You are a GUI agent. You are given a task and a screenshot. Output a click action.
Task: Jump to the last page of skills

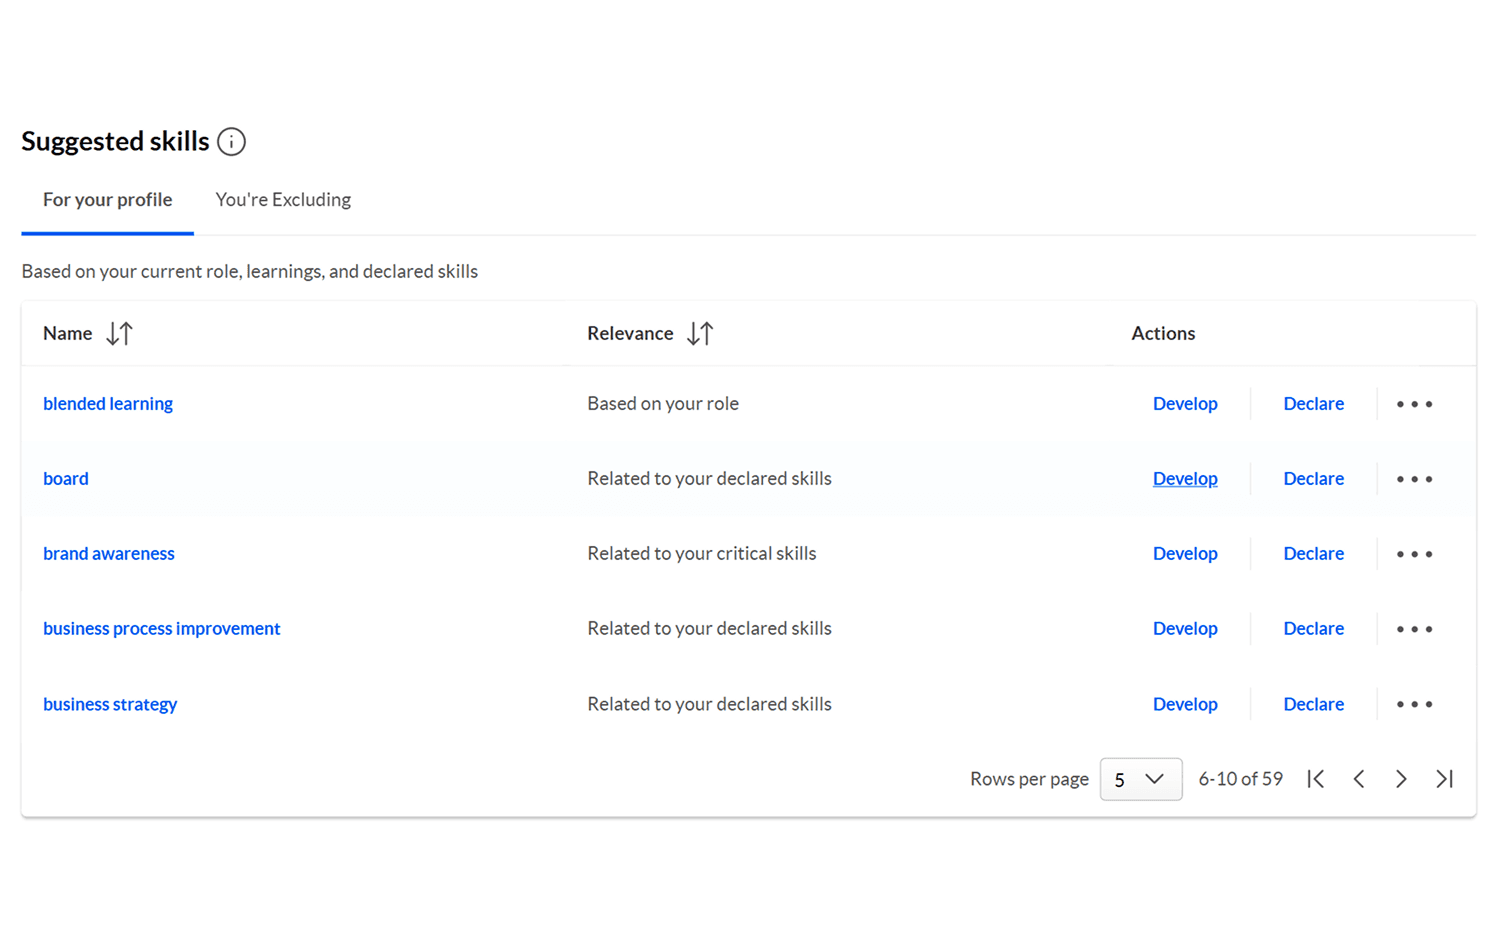pyautogui.click(x=1444, y=779)
